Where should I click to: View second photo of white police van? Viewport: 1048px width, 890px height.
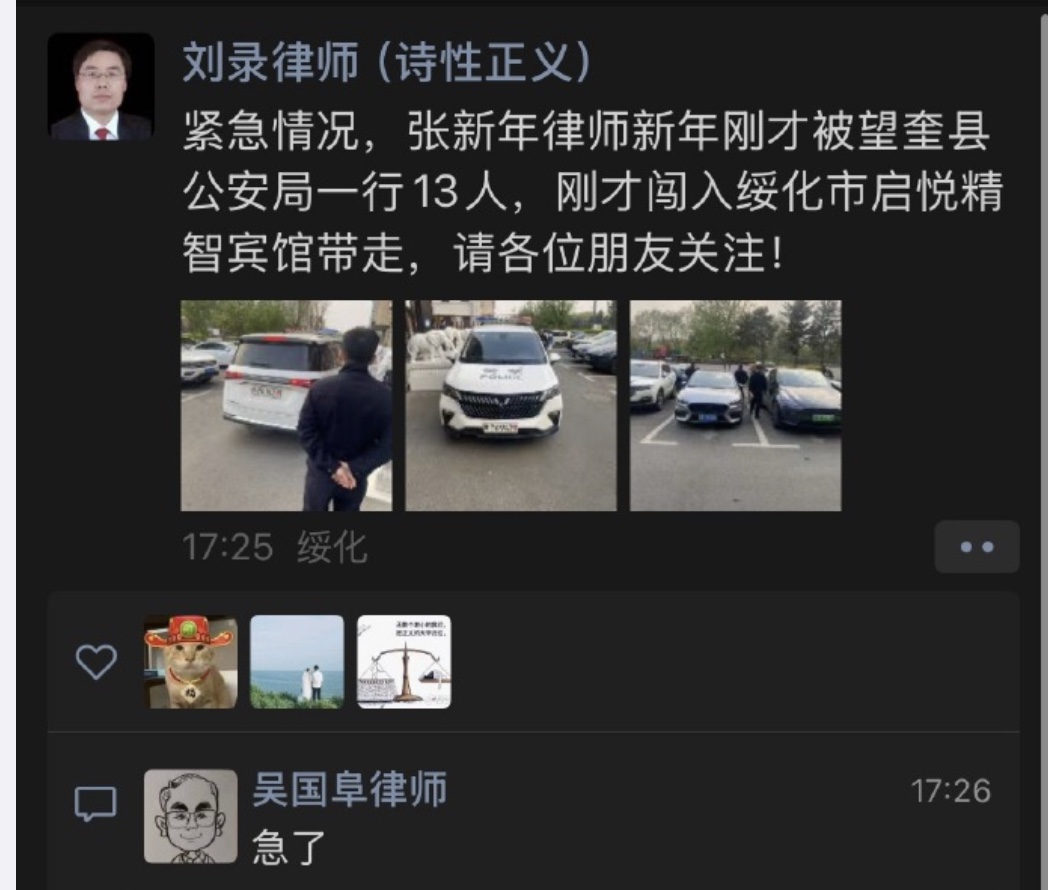point(511,406)
